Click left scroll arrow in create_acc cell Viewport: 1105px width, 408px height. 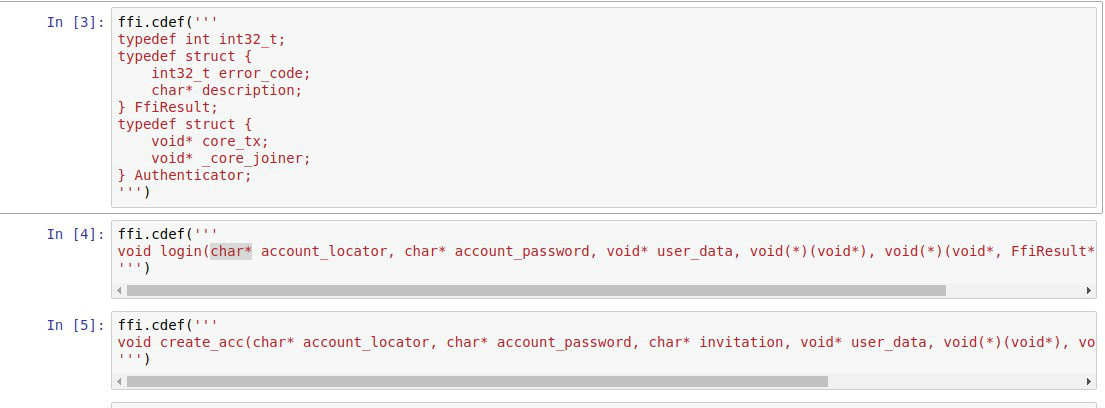click(x=120, y=381)
